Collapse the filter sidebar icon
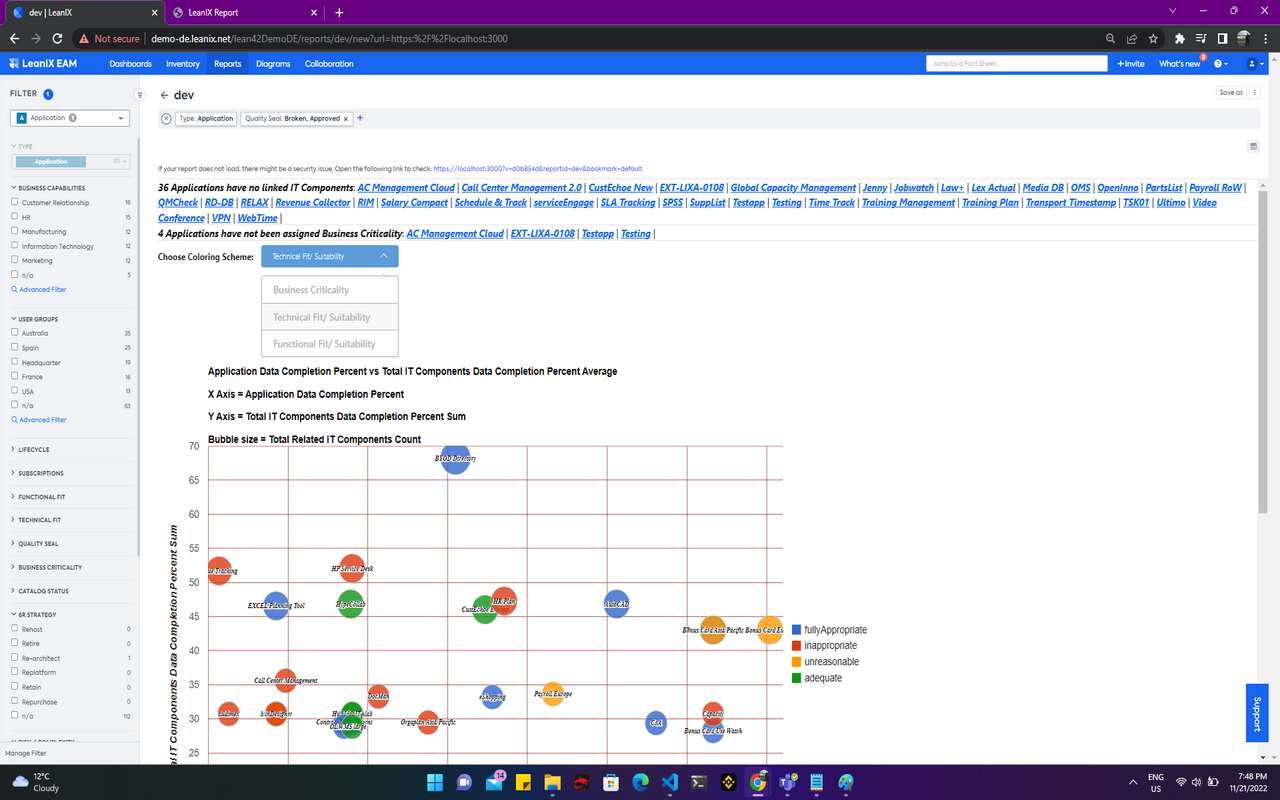 [x=140, y=95]
